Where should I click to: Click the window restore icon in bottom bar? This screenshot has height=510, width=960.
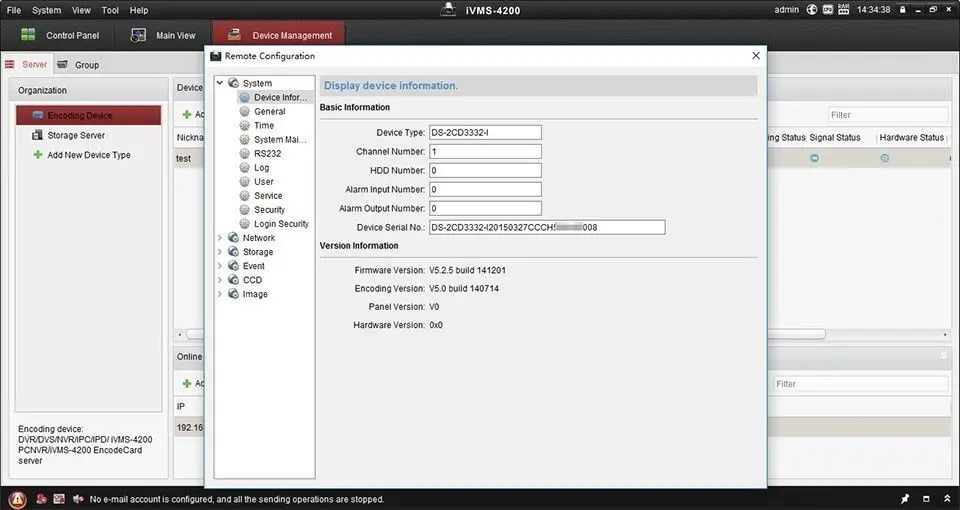click(x=926, y=499)
